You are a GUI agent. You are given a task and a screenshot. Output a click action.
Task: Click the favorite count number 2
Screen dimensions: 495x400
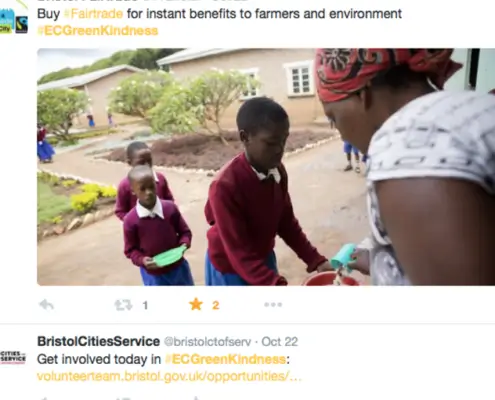point(216,305)
